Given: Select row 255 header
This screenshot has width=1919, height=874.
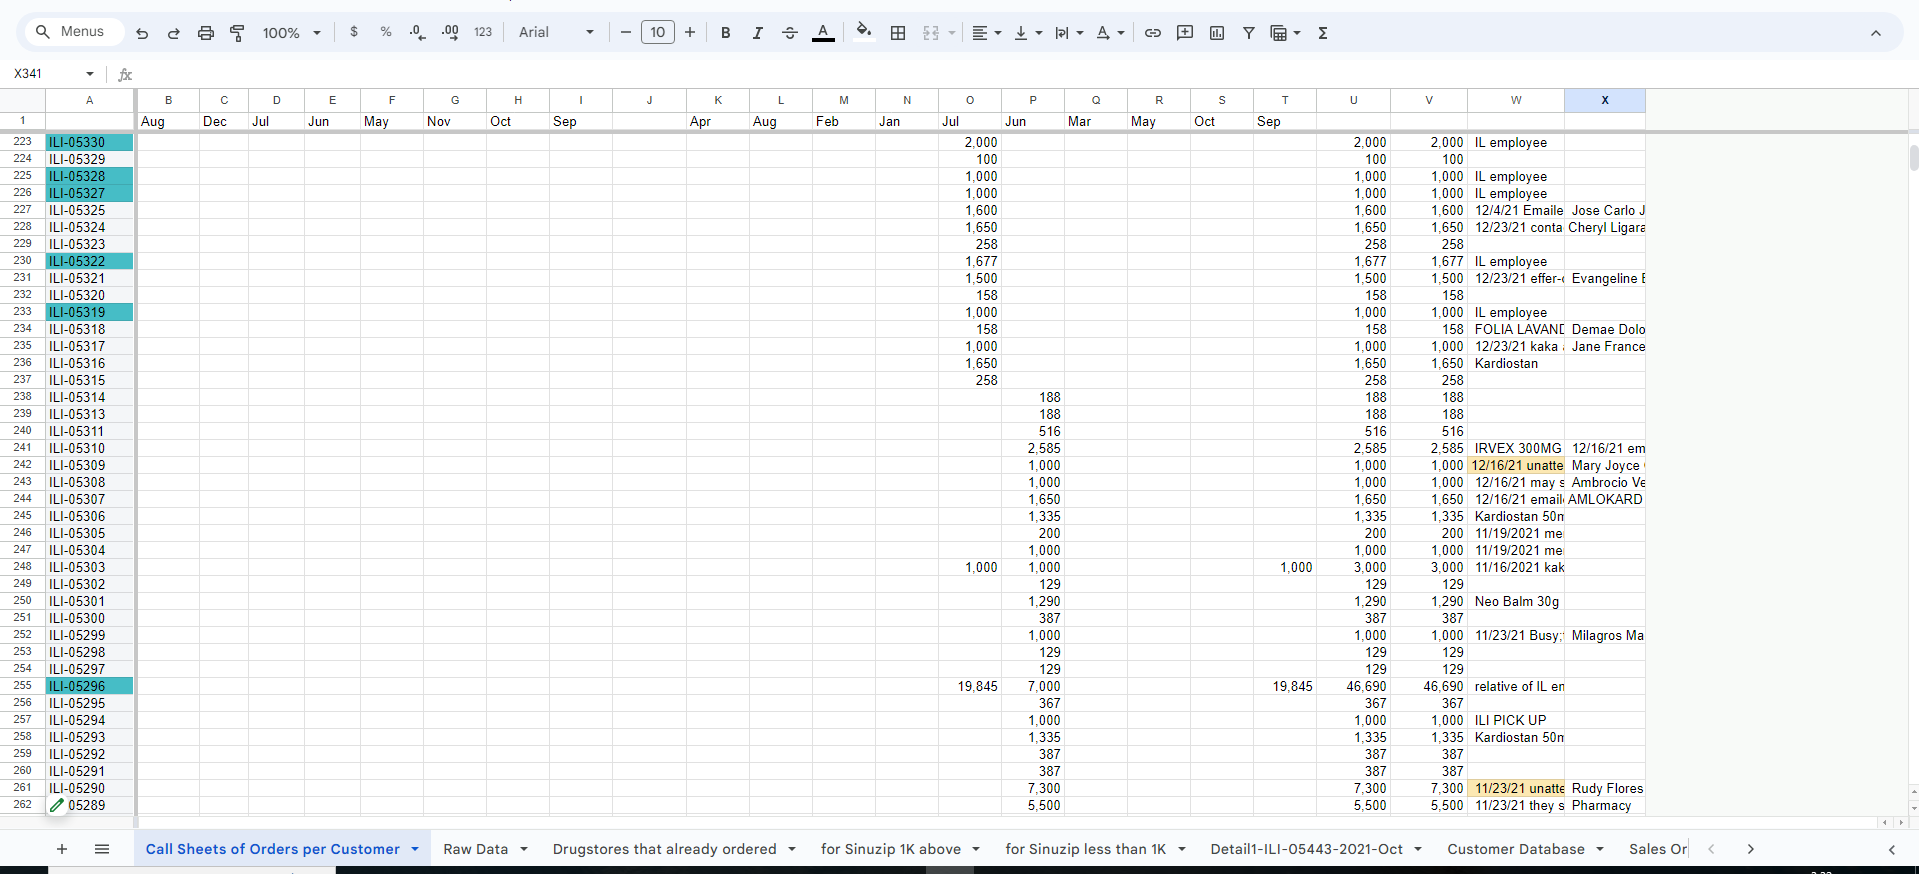Looking at the screenshot, I should [22, 686].
